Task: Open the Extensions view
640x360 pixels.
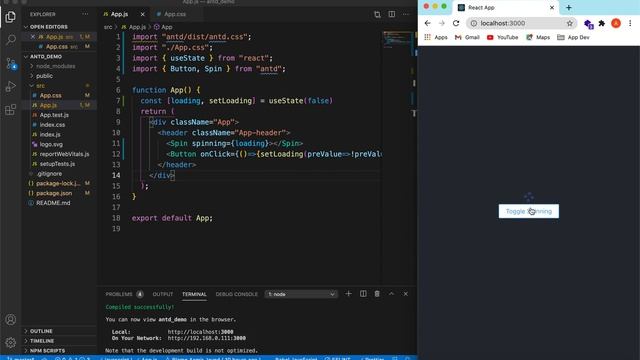Action: click(11, 109)
